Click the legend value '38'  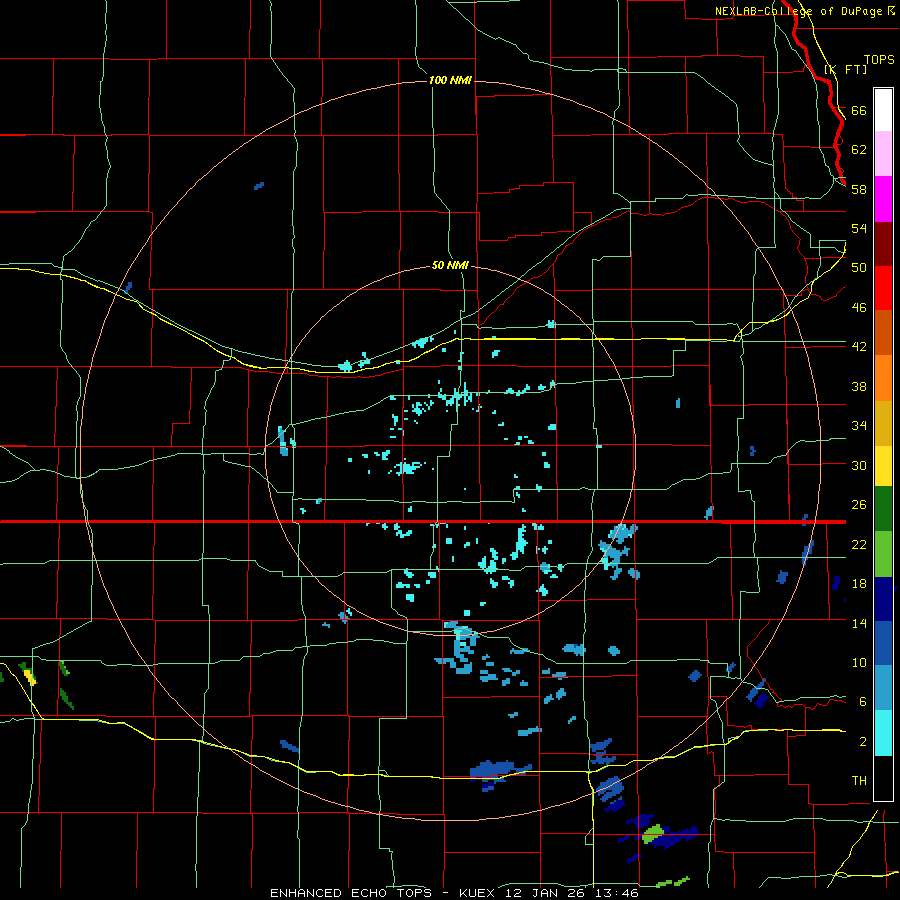pyautogui.click(x=859, y=386)
